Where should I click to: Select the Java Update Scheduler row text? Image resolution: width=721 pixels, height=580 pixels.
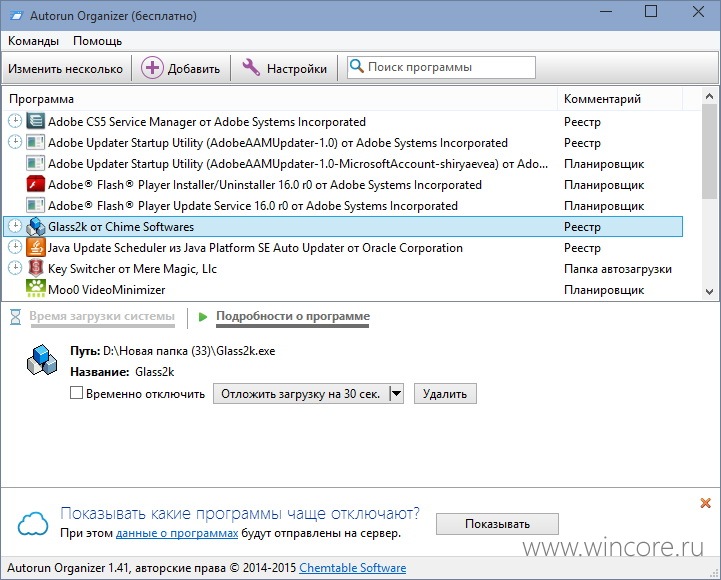point(255,248)
